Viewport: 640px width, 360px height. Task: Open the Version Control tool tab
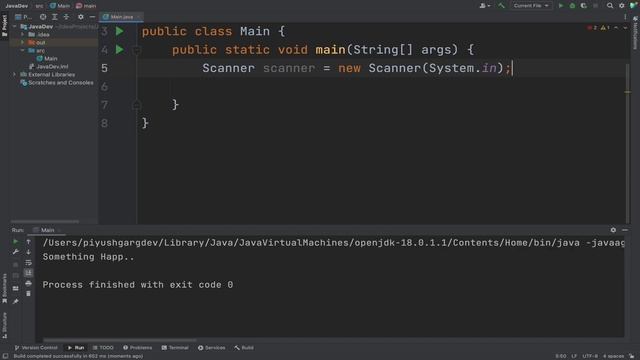[x=36, y=348]
